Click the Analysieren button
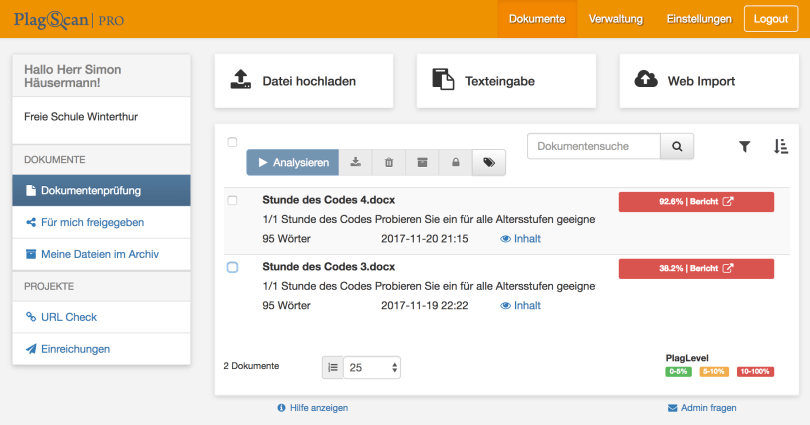The width and height of the screenshot is (810, 425). (x=293, y=162)
